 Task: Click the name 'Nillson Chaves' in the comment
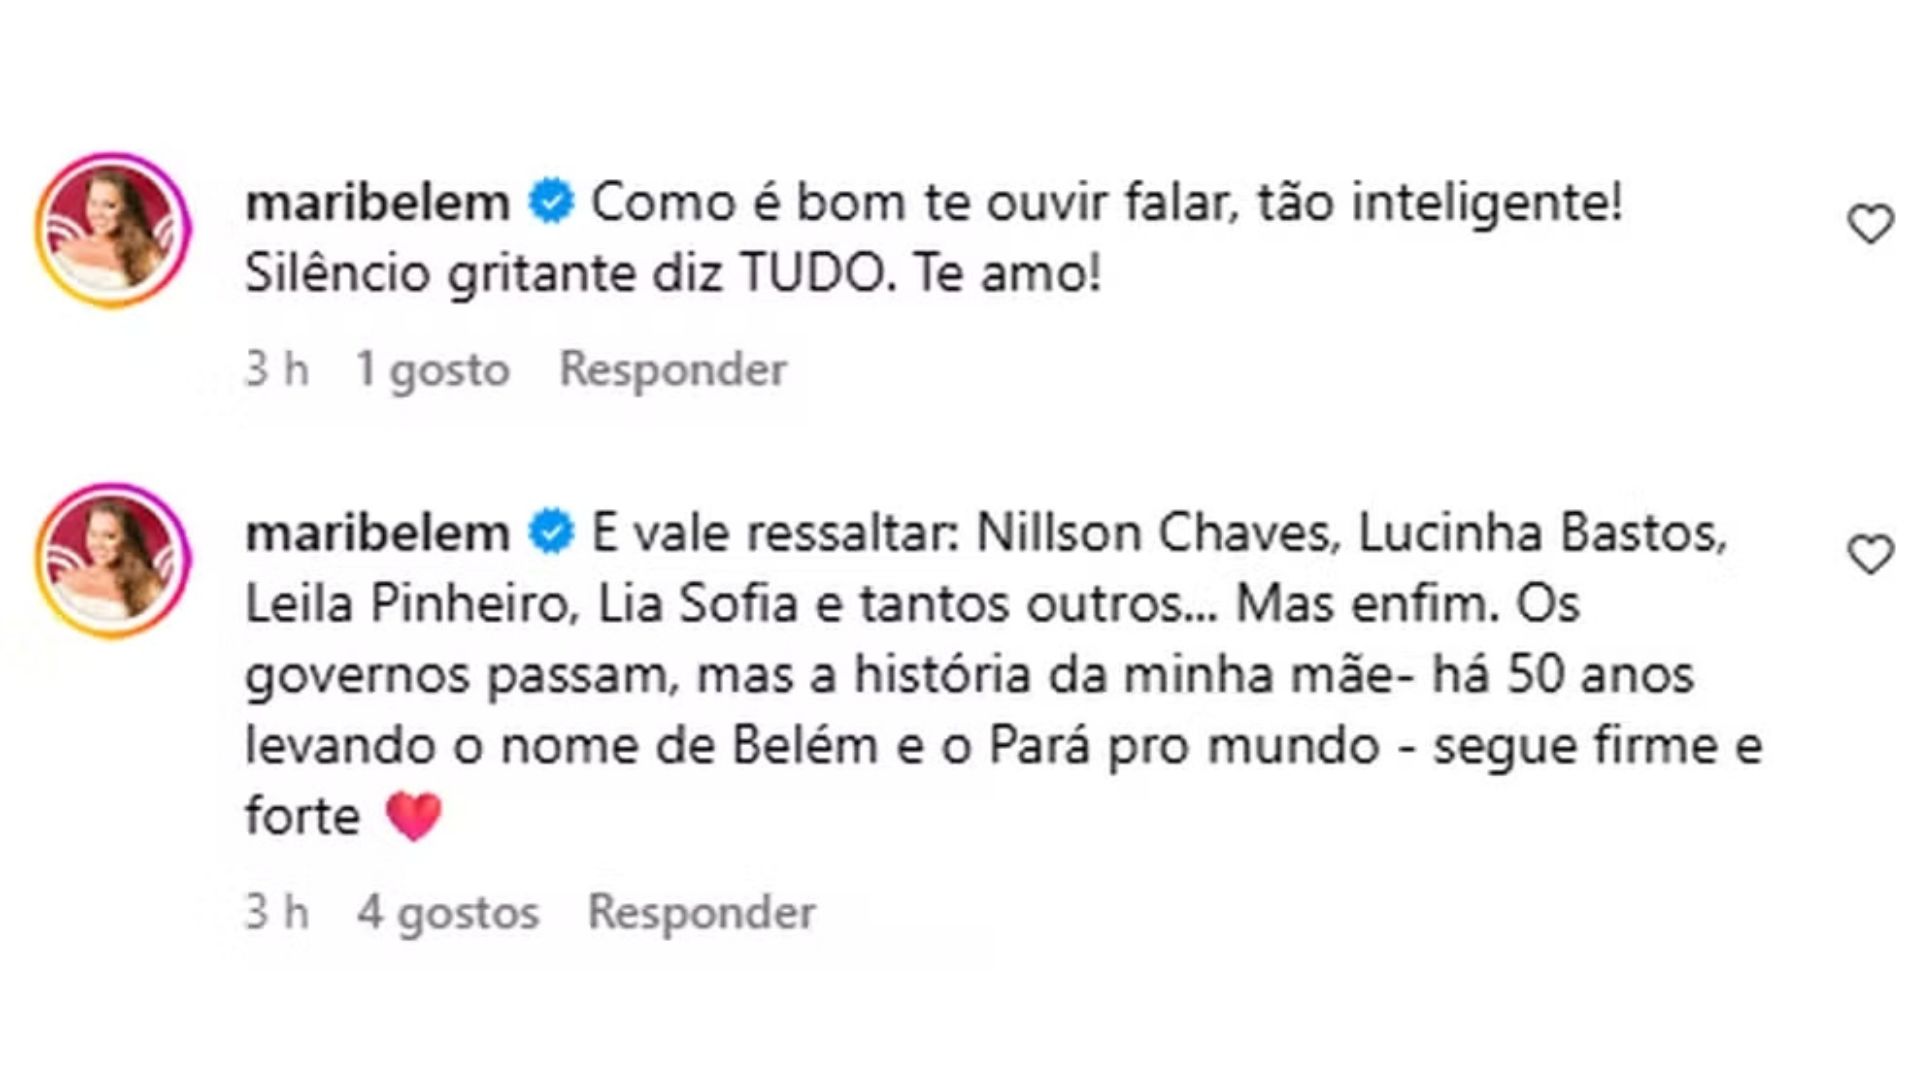pyautogui.click(x=1157, y=532)
